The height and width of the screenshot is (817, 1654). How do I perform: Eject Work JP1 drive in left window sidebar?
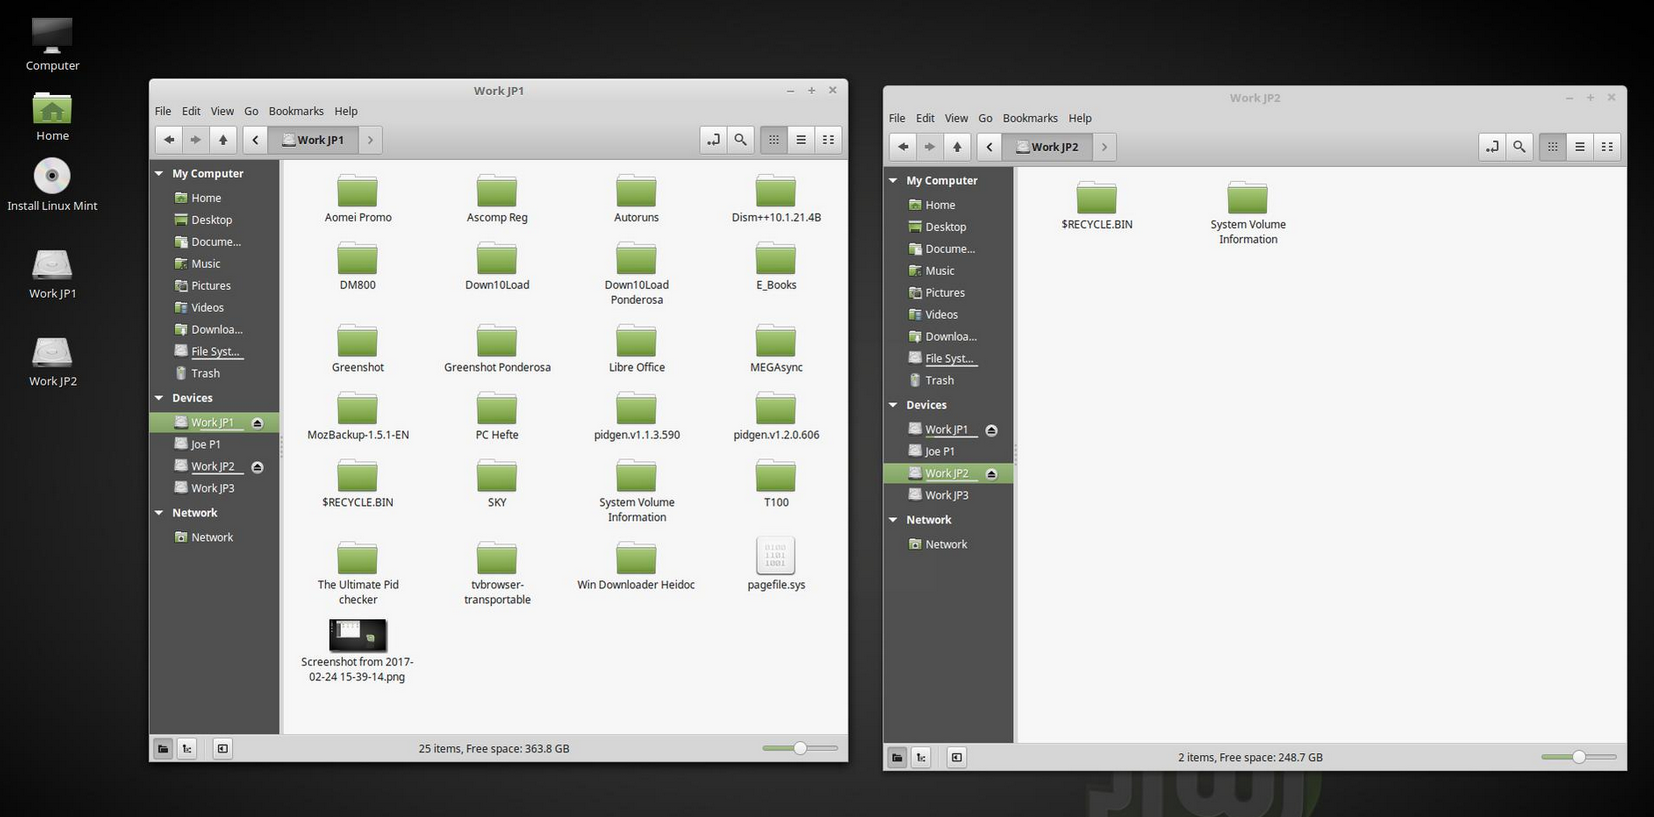pos(257,423)
